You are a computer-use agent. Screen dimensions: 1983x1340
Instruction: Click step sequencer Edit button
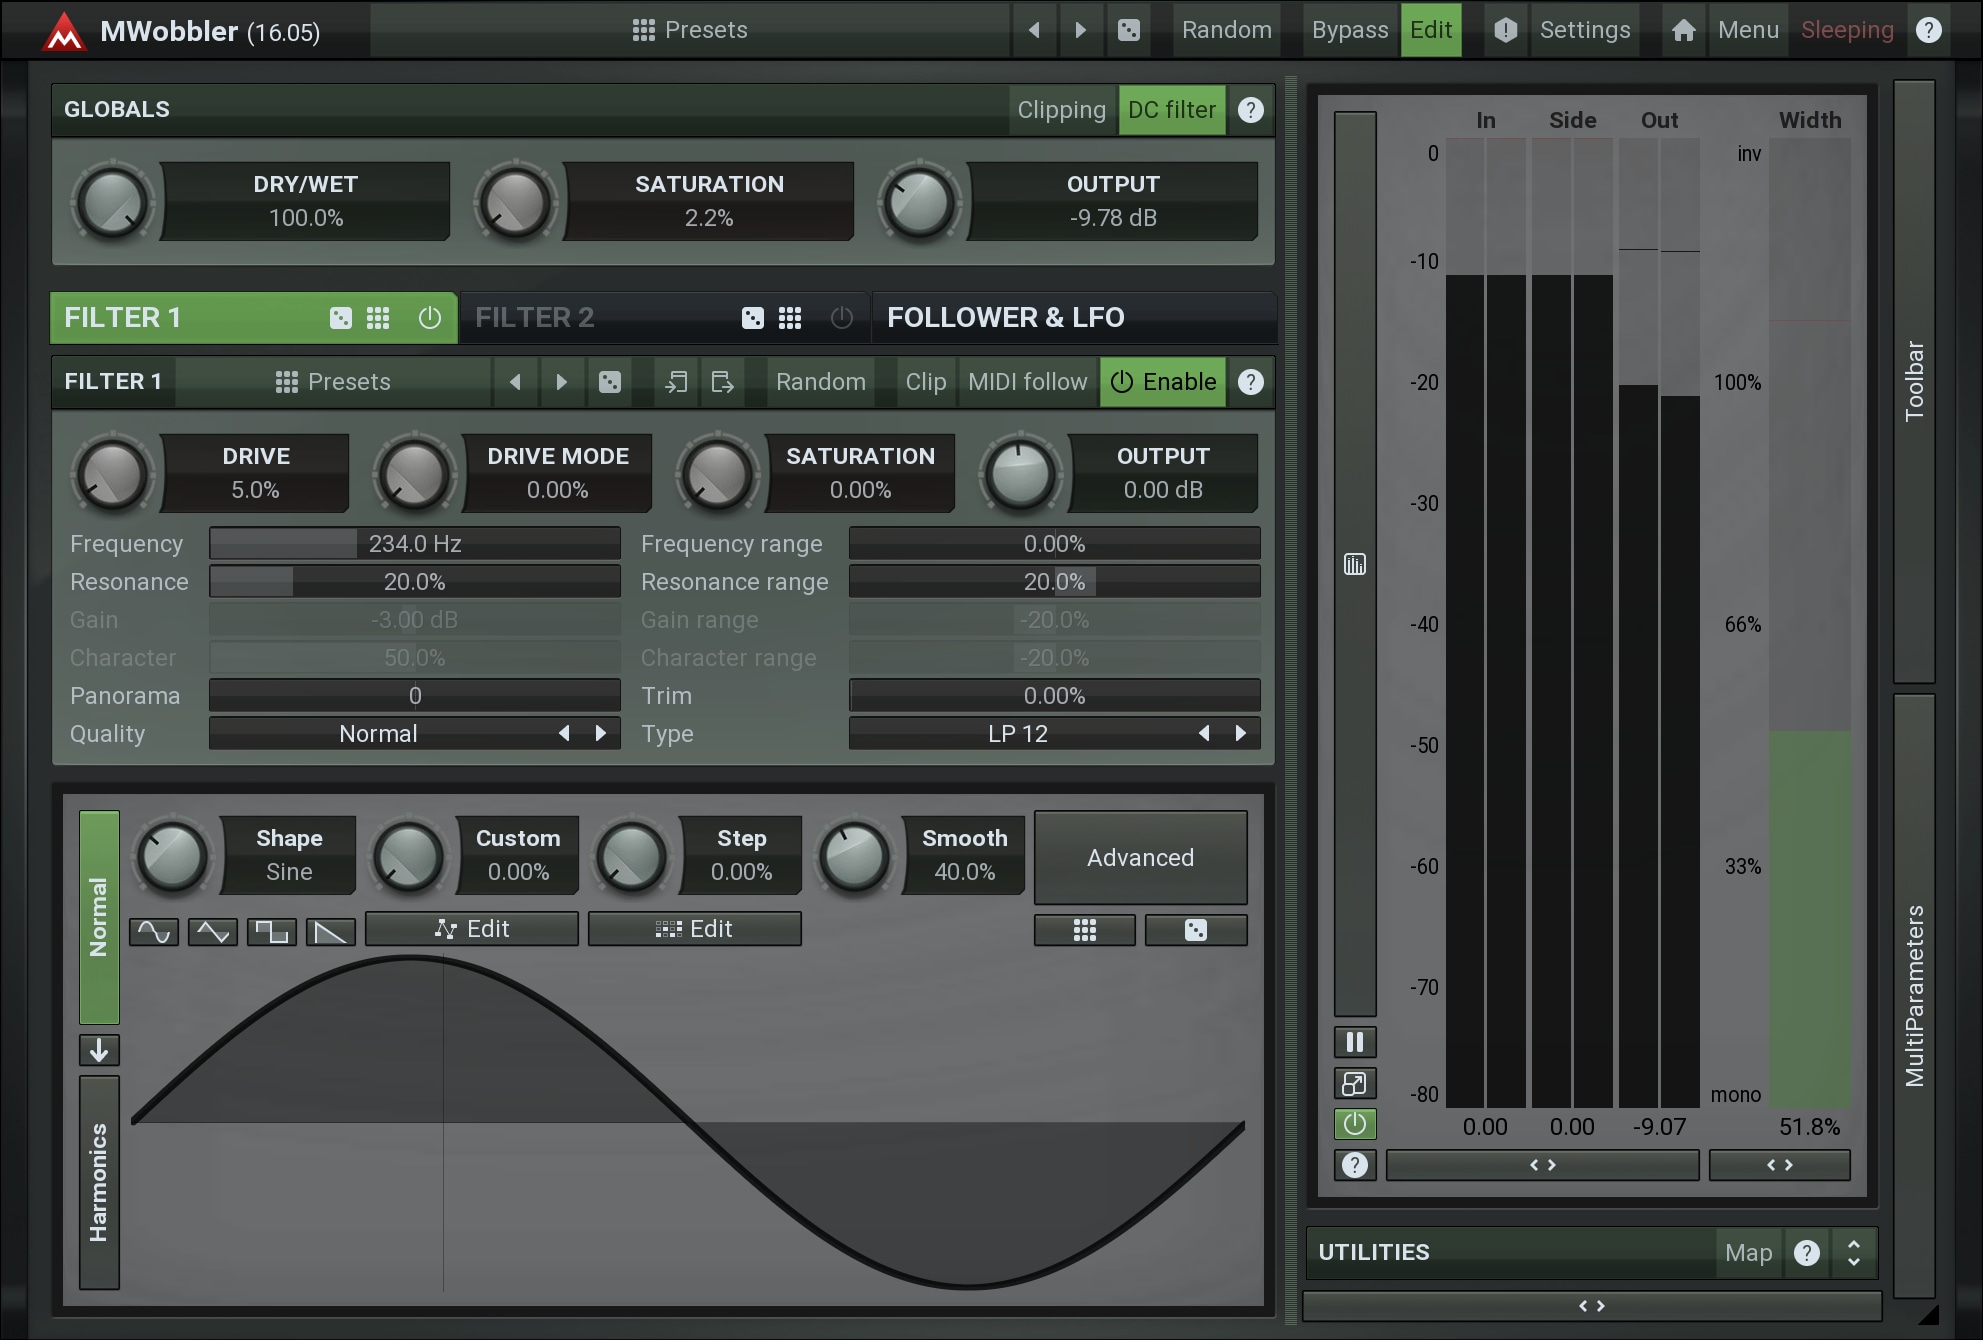tap(695, 929)
